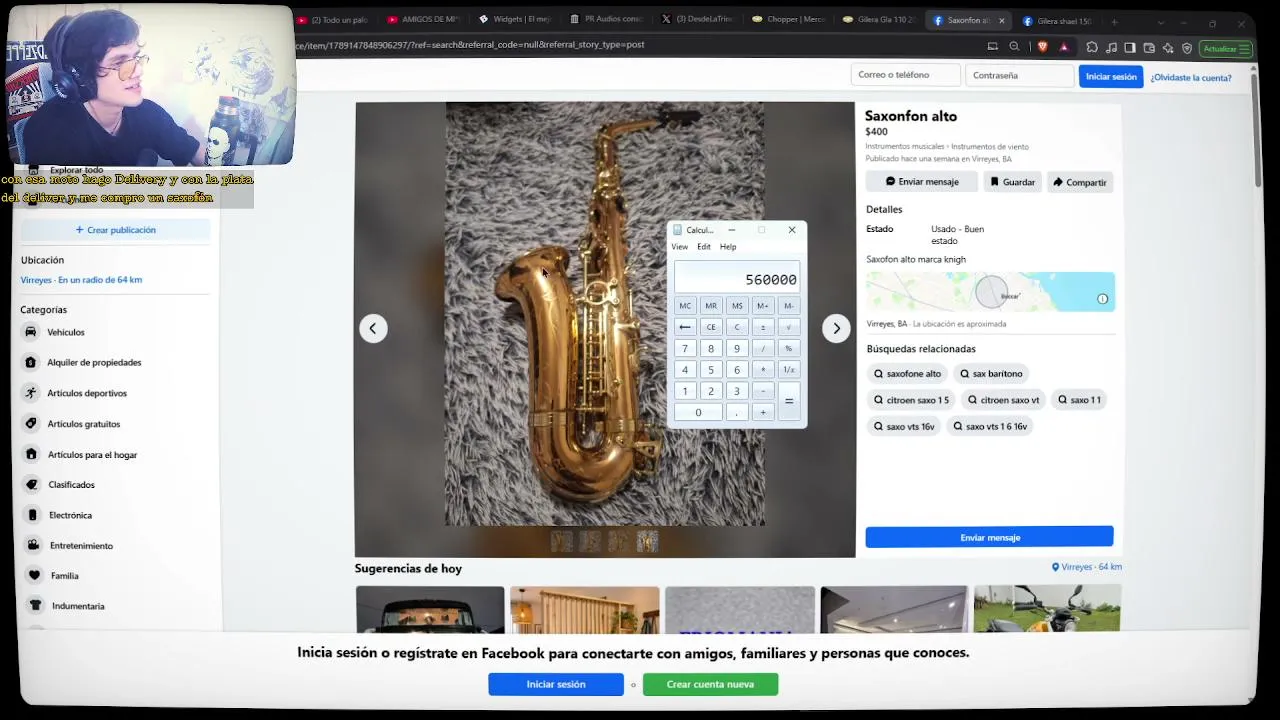This screenshot has height=720, width=1280.
Task: Show the previous saxophone photo
Action: (373, 328)
